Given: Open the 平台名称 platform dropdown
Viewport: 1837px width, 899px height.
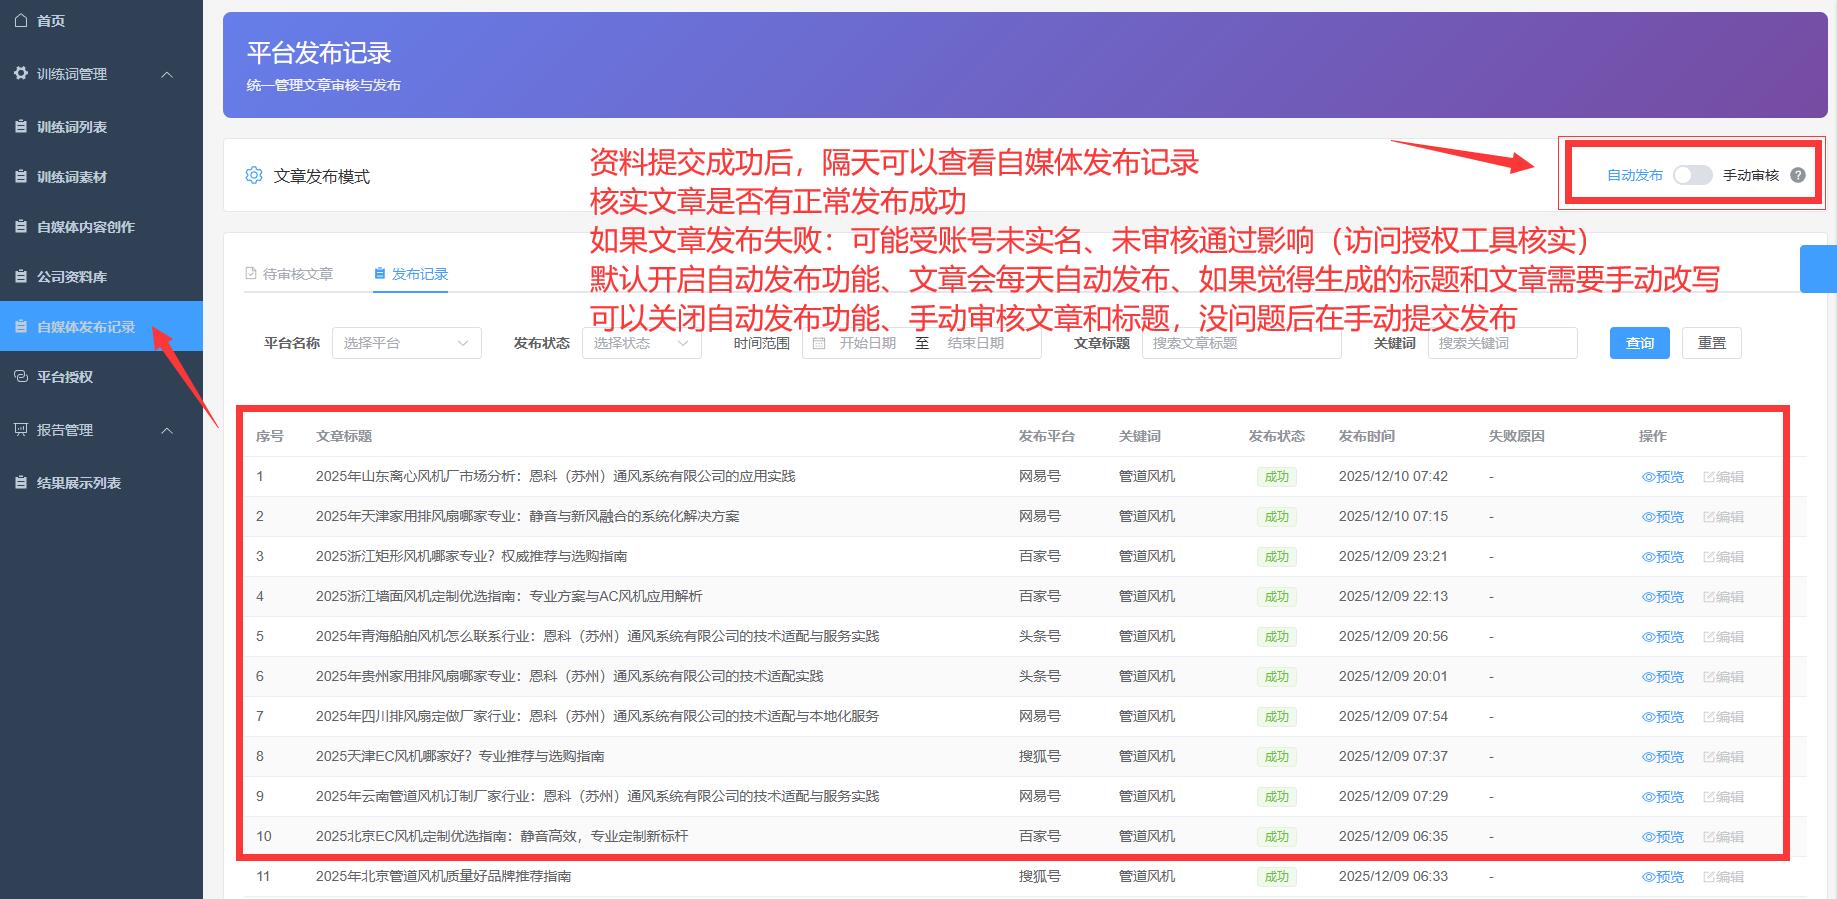Looking at the screenshot, I should click(x=406, y=343).
